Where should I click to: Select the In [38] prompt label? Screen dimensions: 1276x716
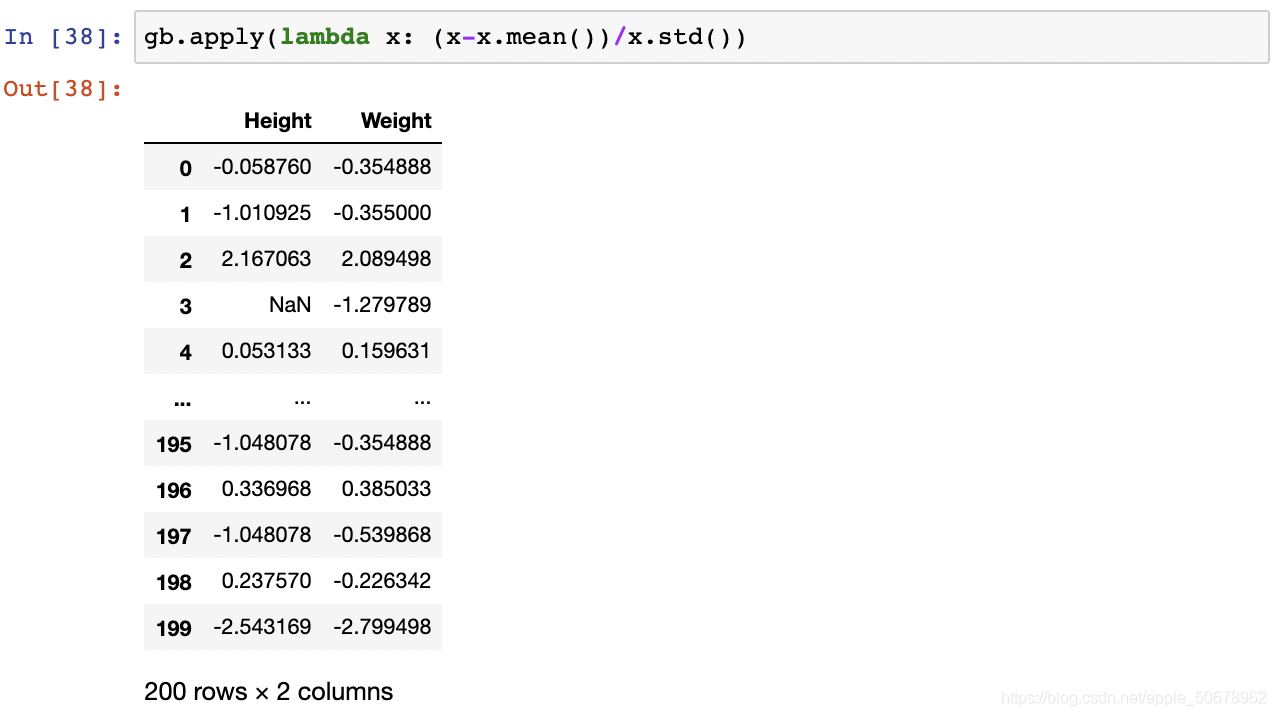click(x=63, y=38)
